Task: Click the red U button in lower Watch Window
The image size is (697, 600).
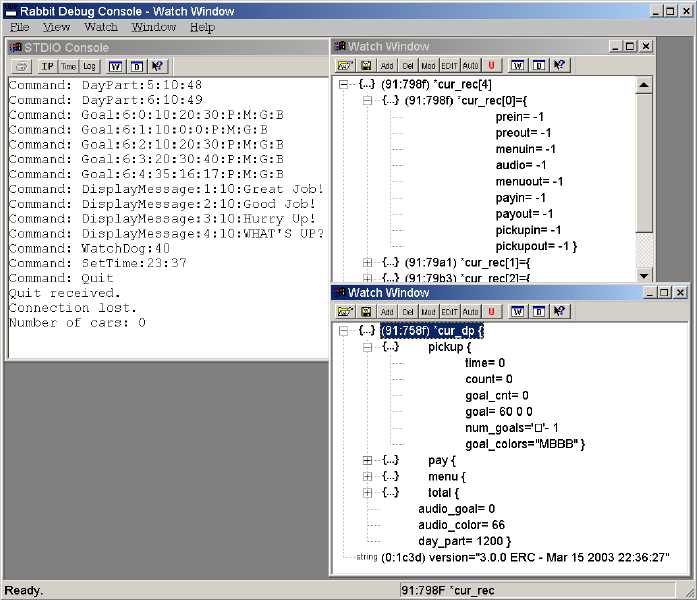Action: (x=491, y=312)
